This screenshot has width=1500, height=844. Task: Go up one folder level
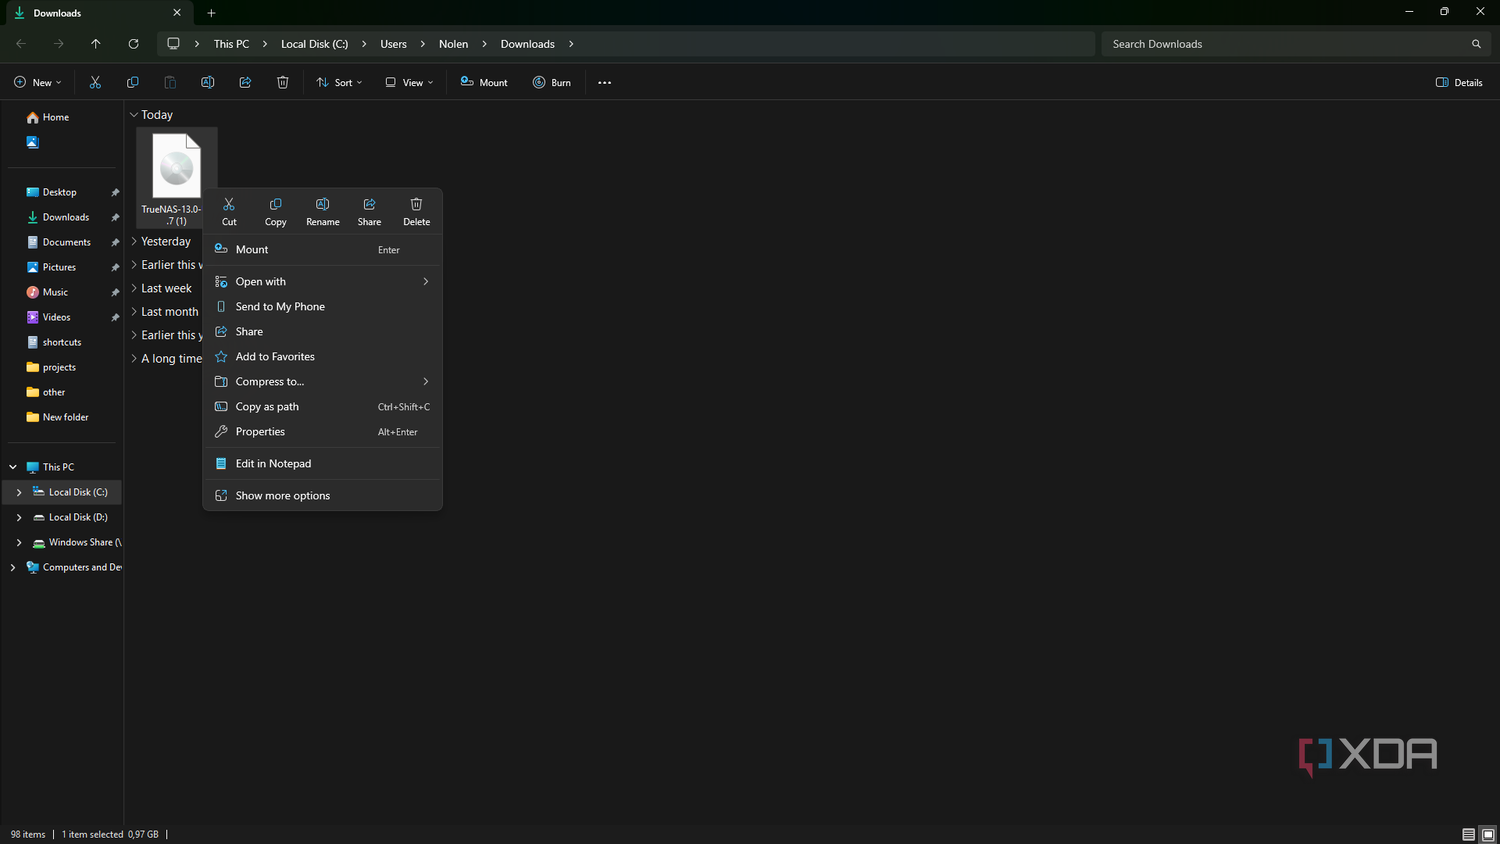[x=96, y=44]
